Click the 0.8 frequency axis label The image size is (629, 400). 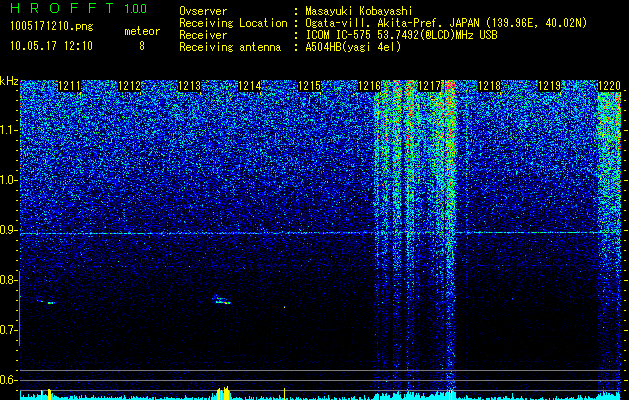[x=9, y=280]
